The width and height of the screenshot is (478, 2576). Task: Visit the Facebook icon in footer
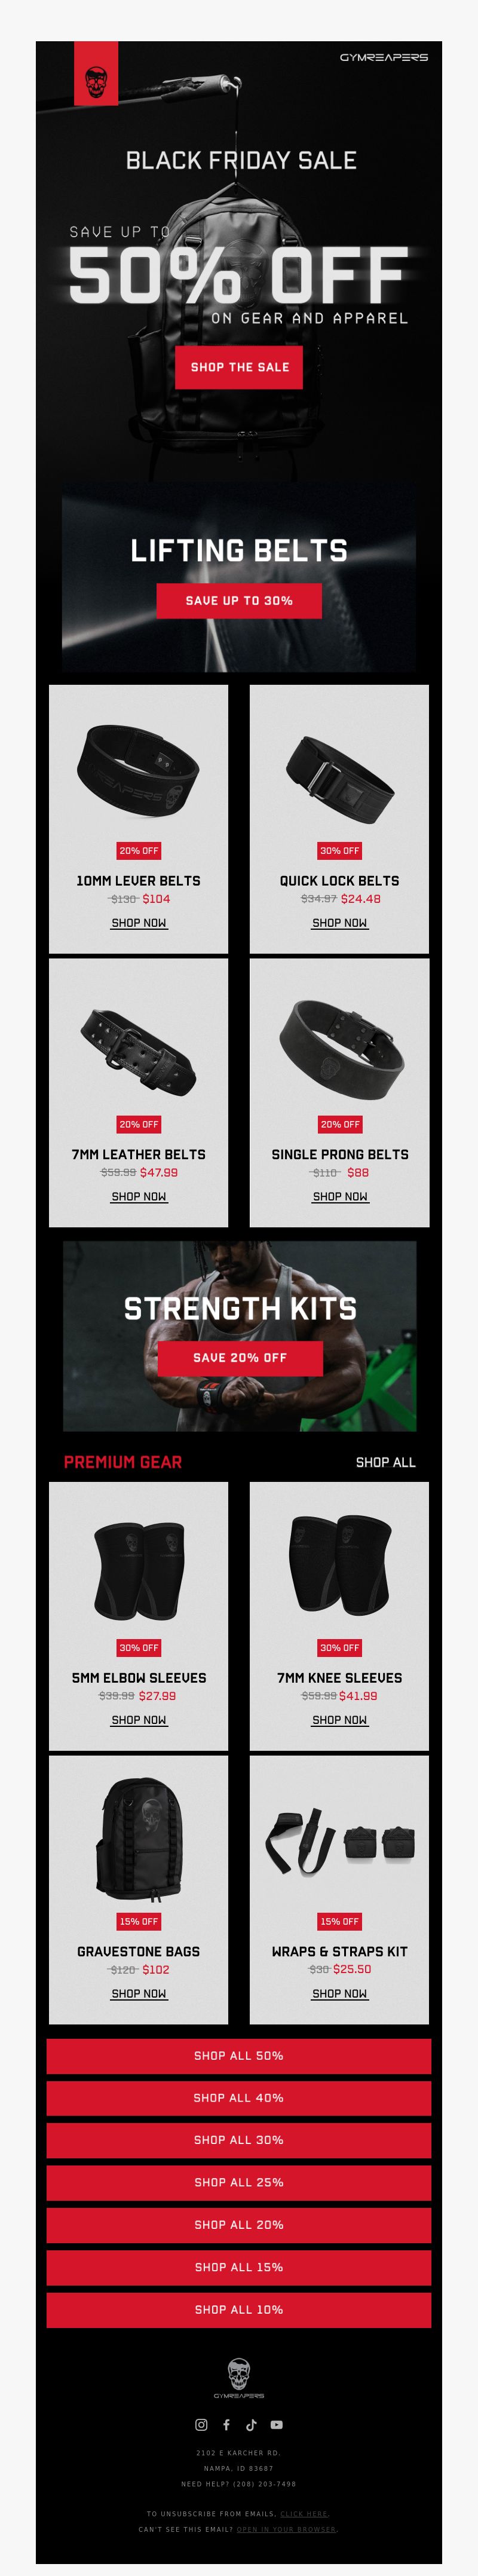click(x=226, y=2424)
